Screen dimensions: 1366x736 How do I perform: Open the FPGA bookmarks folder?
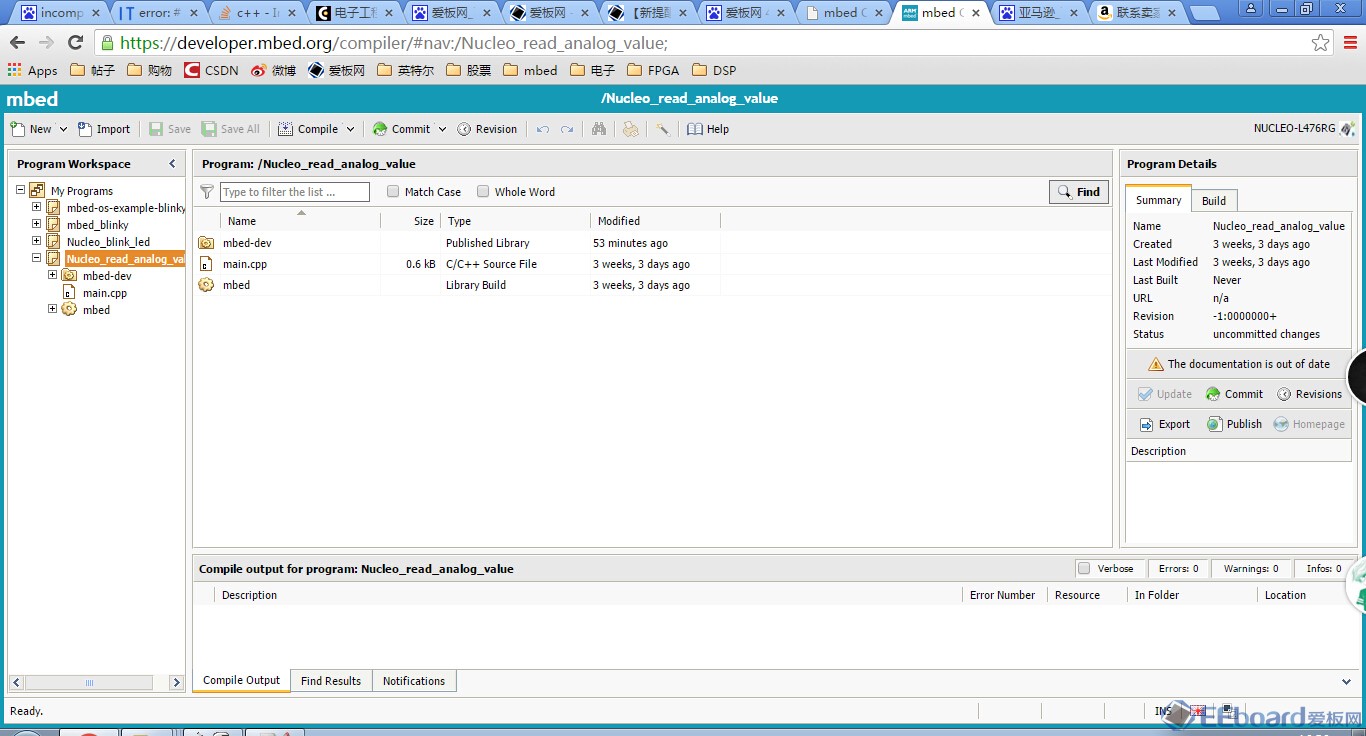click(653, 71)
